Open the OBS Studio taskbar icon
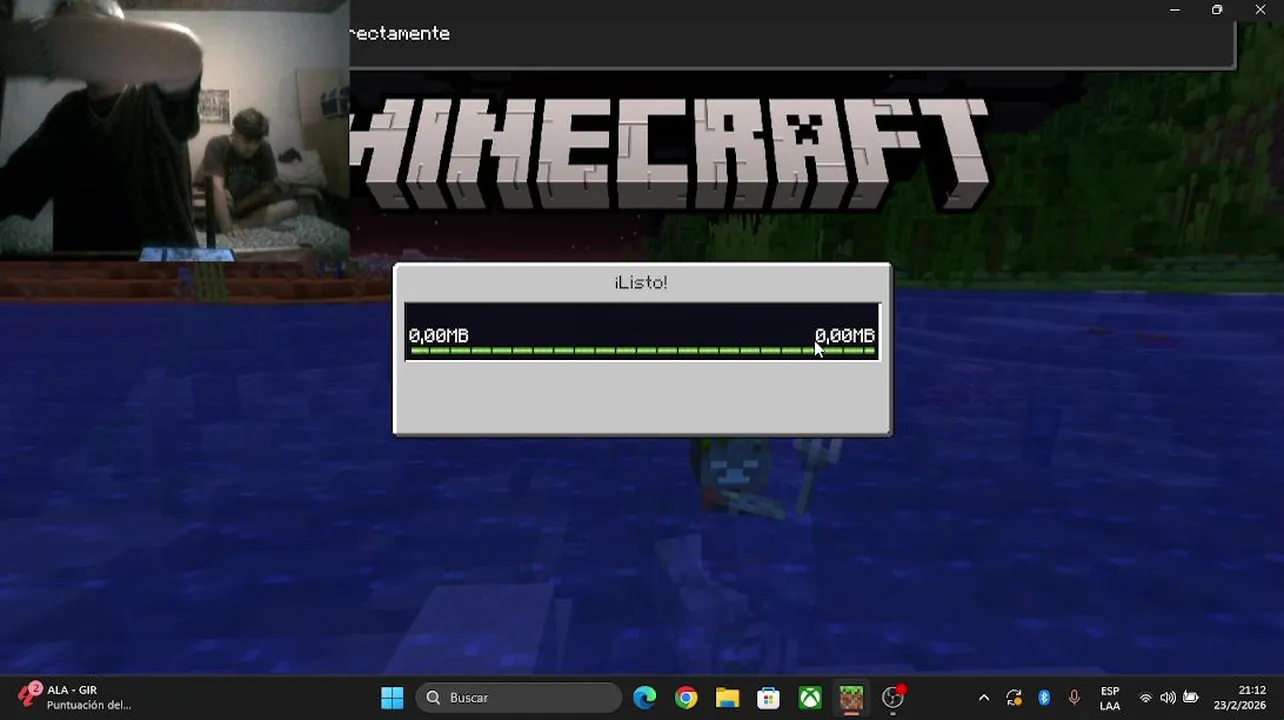Viewport: 1284px width, 720px height. tap(893, 696)
